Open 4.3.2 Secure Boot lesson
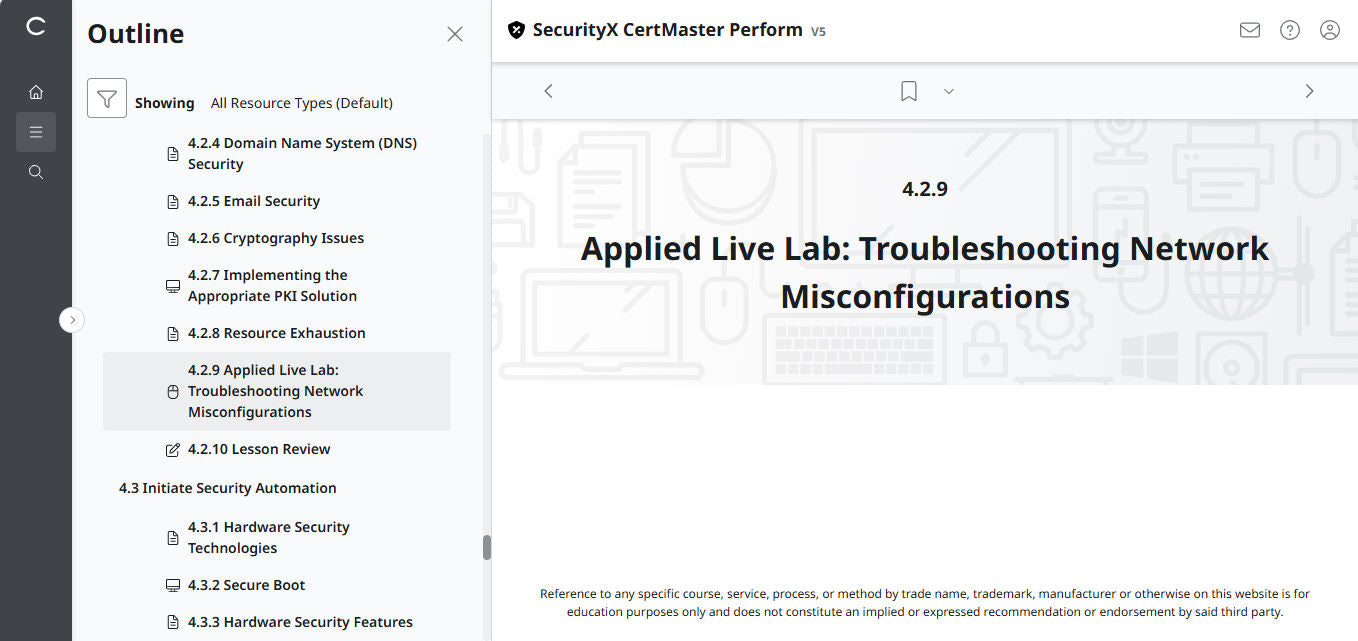This screenshot has width=1358, height=641. click(x=246, y=585)
